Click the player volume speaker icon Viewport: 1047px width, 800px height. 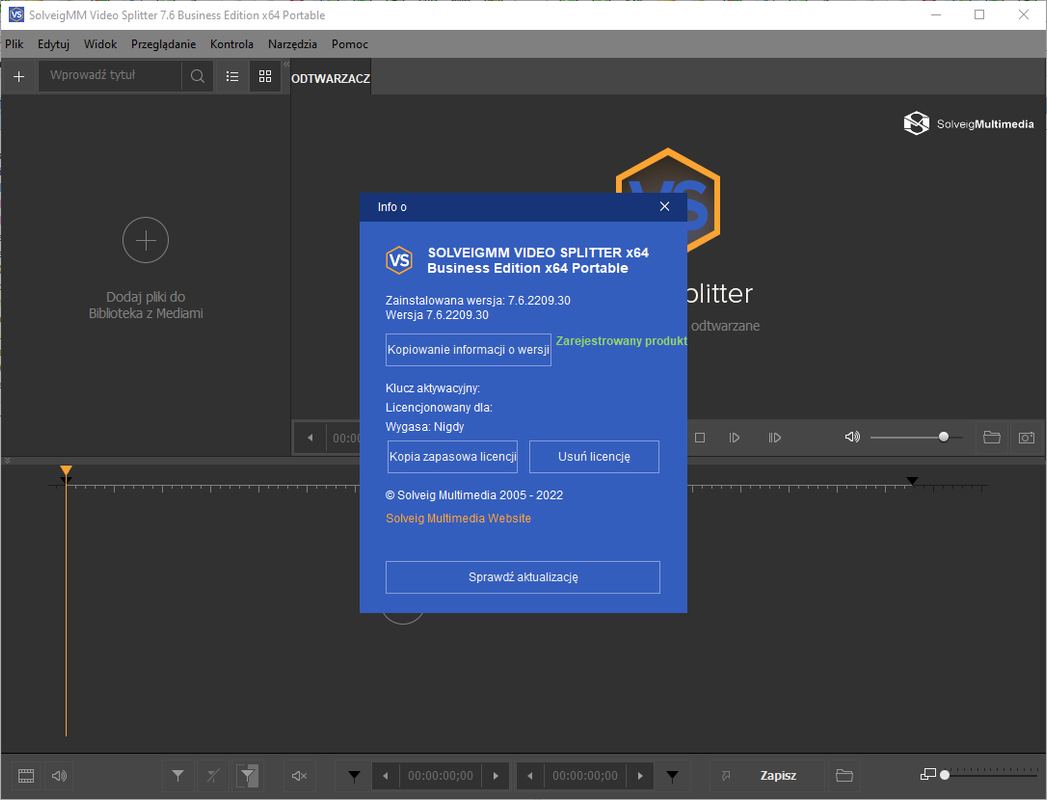coord(852,437)
